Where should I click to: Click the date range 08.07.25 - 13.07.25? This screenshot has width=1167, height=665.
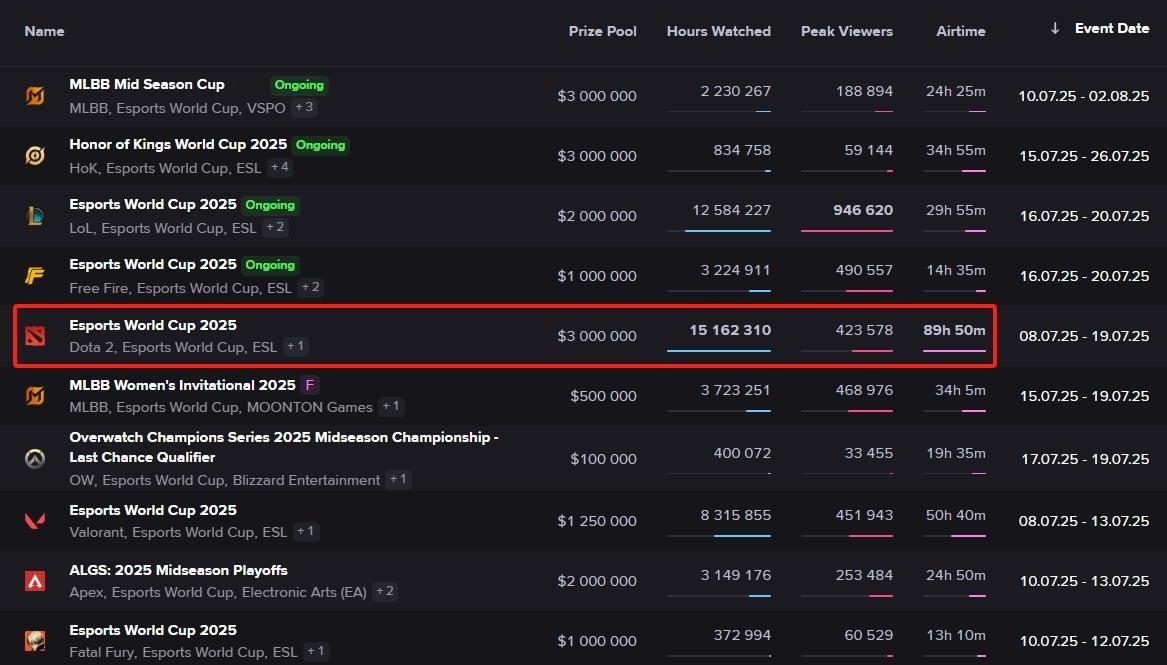[1084, 521]
